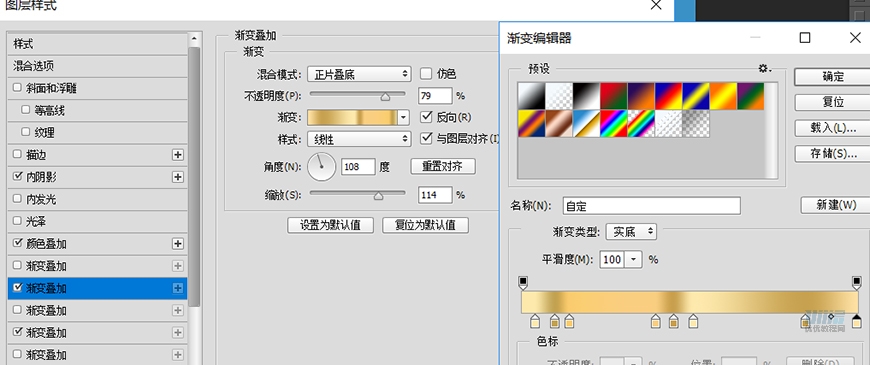The image size is (870, 365).
Task: Select the rightmost color stop with black tip
Action: (x=857, y=321)
